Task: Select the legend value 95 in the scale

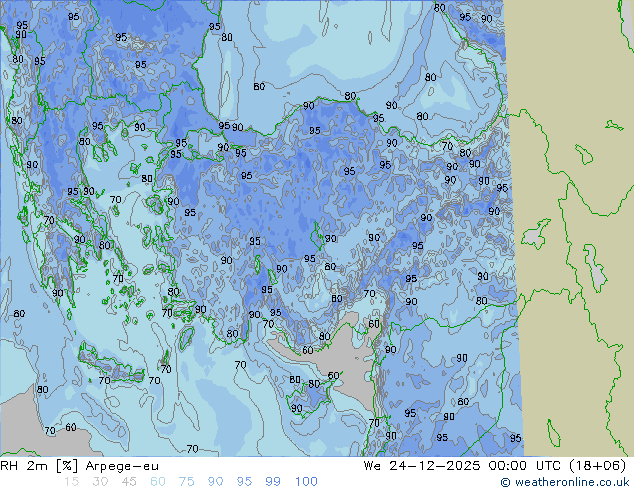Action: 244,482
